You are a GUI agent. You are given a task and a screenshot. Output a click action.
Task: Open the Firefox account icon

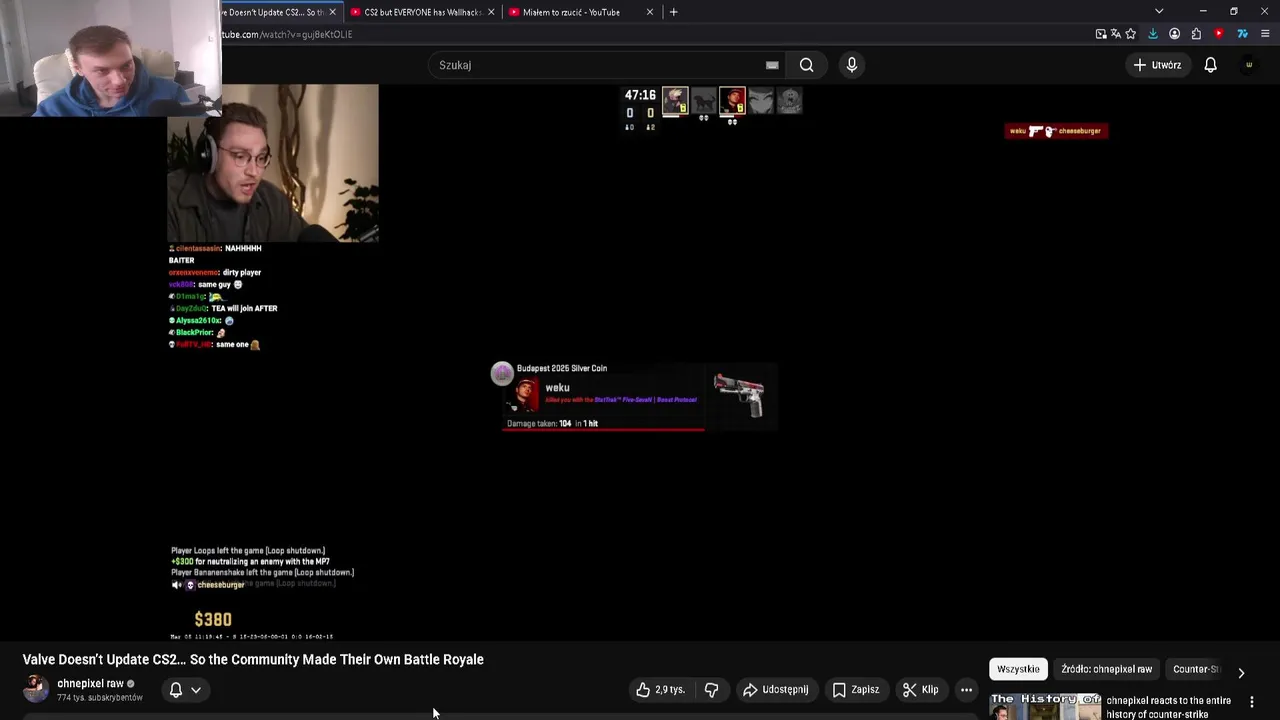point(1174,34)
